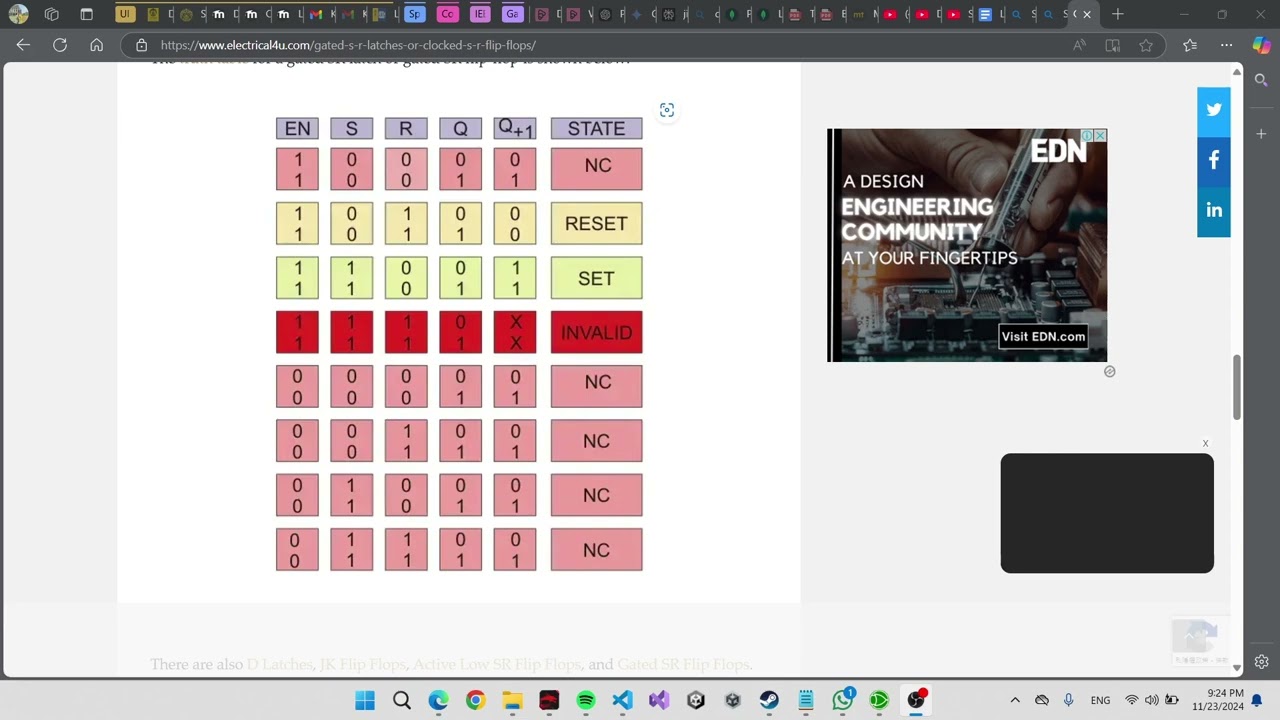Open the tab actions menu
The width and height of the screenshot is (1280, 720).
tap(87, 14)
